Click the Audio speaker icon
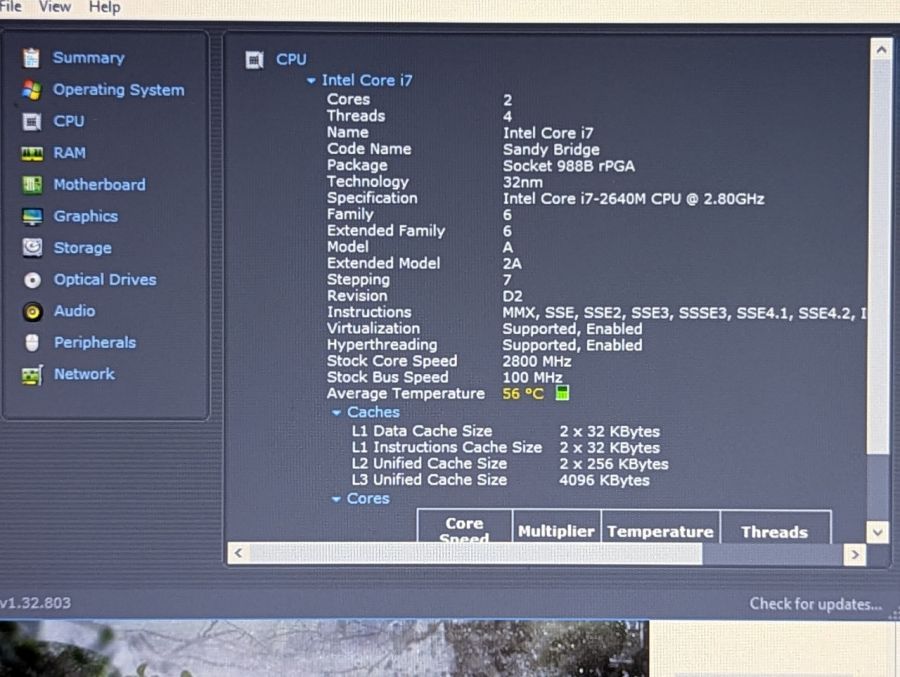This screenshot has height=677, width=900. 33,312
